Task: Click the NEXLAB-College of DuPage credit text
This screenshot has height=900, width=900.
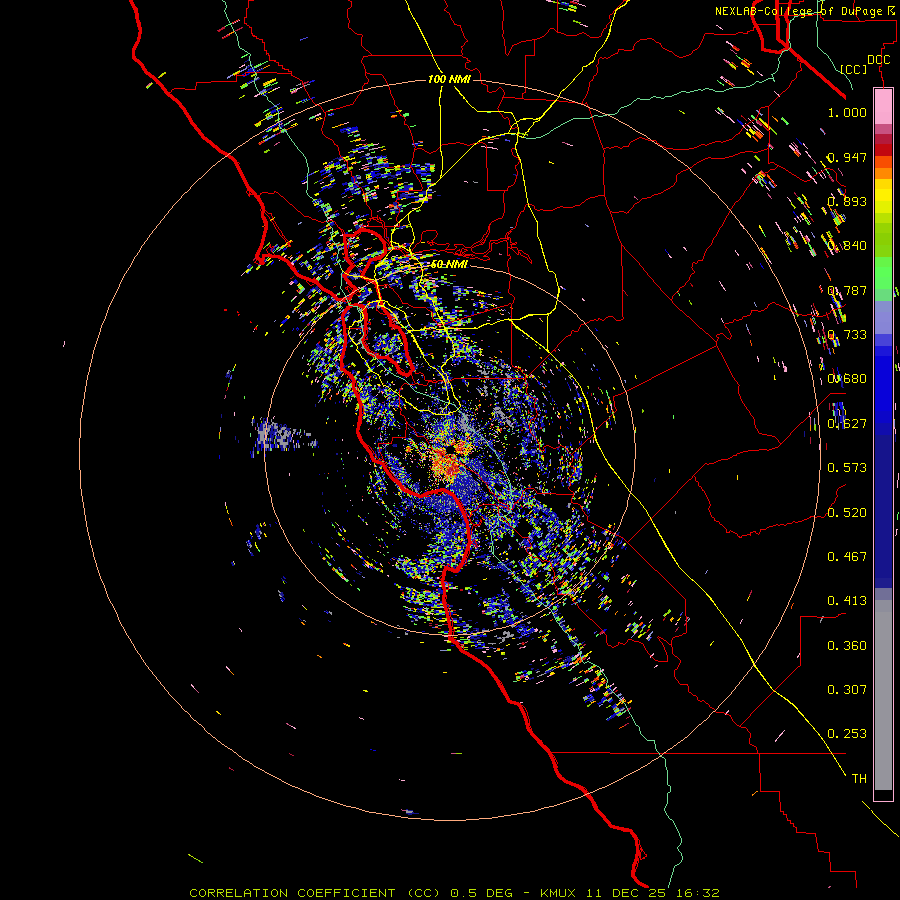Action: (x=806, y=11)
